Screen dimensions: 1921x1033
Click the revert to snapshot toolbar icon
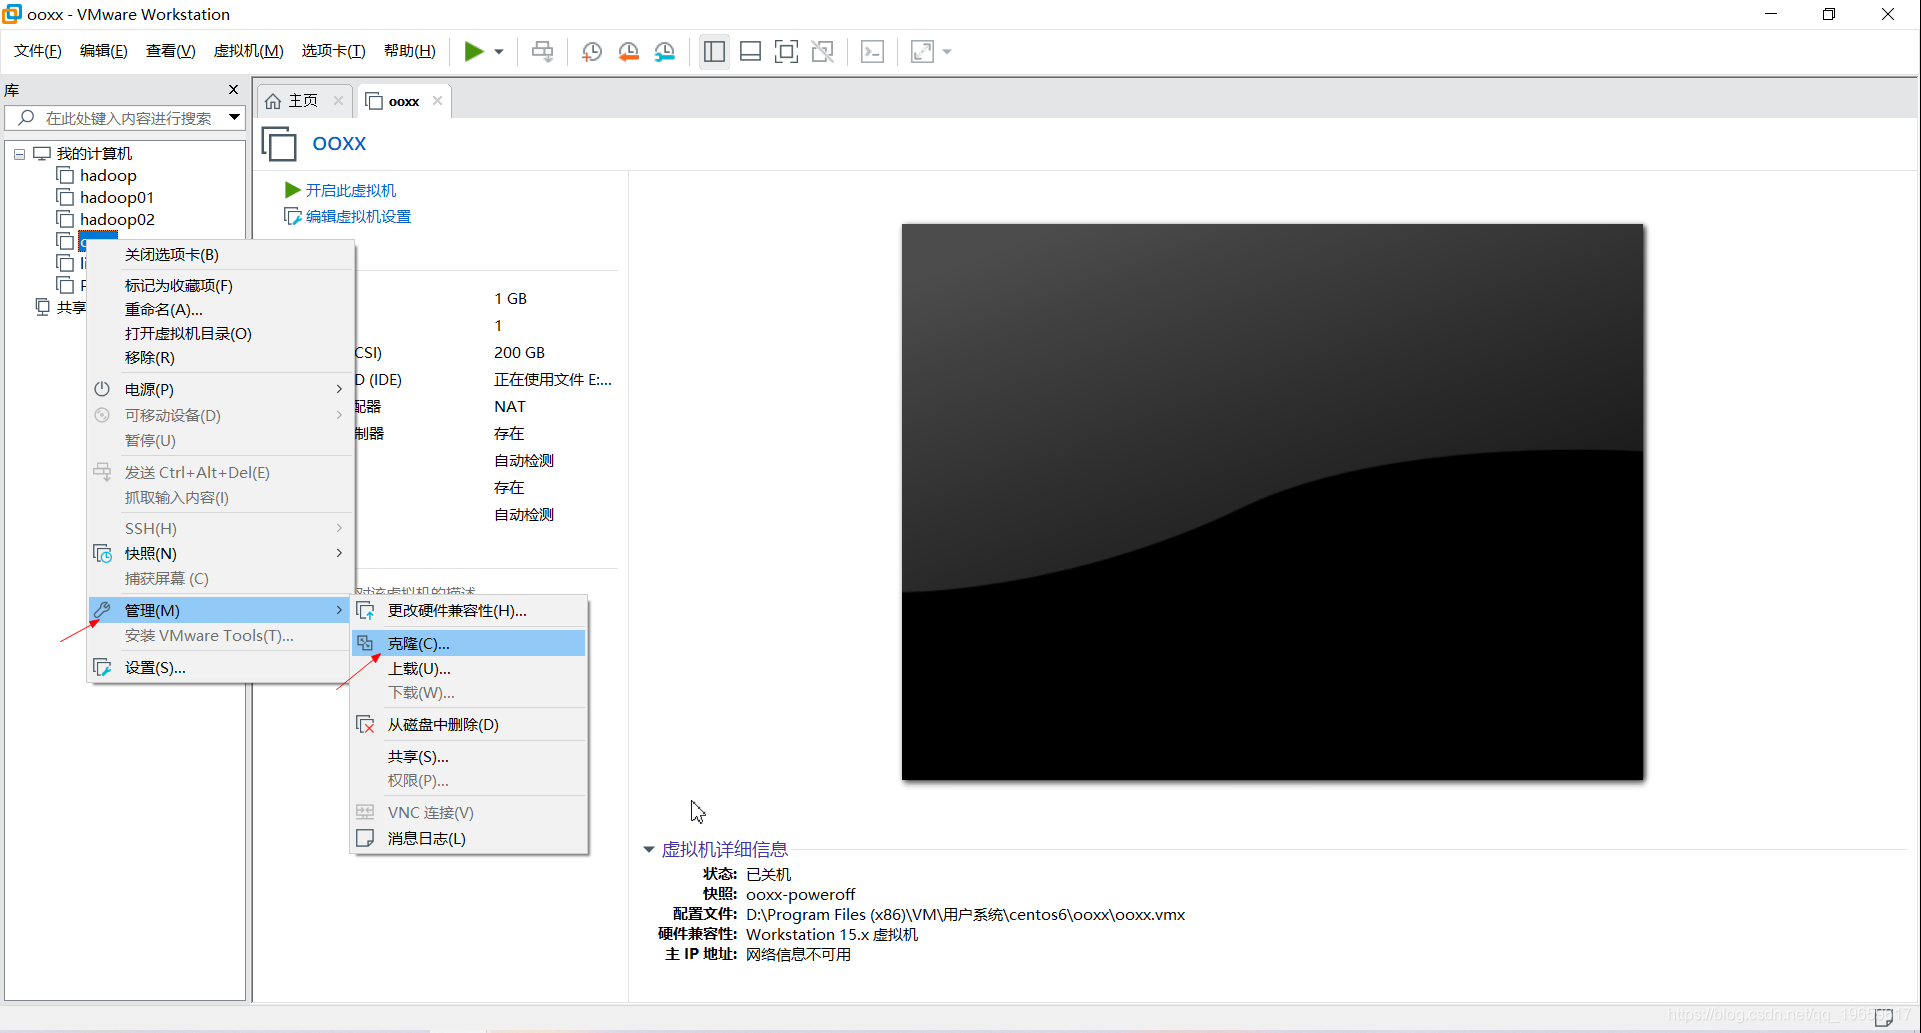tap(628, 51)
